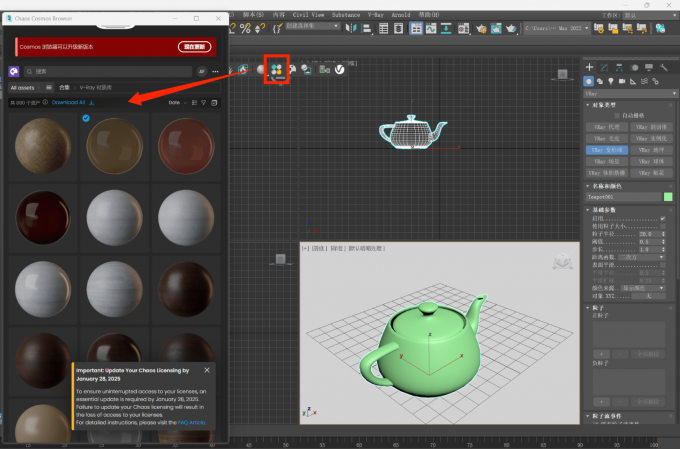This screenshot has height=449, width=680.
Task: Open the VRay object category dropdown
Action: [630, 93]
